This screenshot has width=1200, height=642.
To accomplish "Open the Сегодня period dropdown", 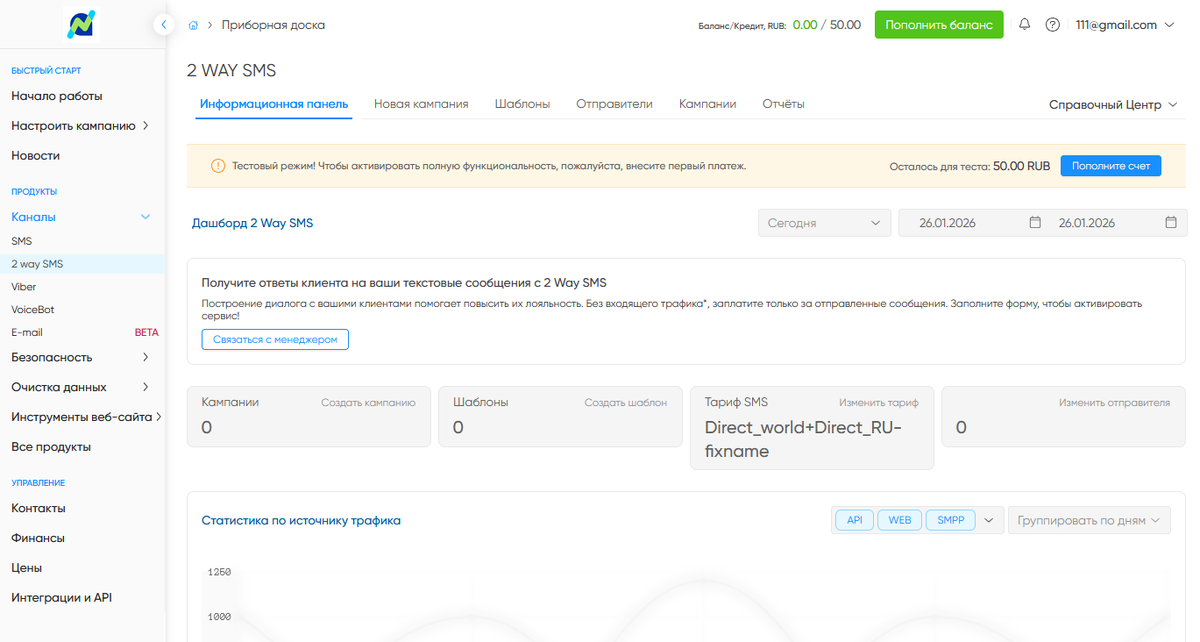I will 825,223.
